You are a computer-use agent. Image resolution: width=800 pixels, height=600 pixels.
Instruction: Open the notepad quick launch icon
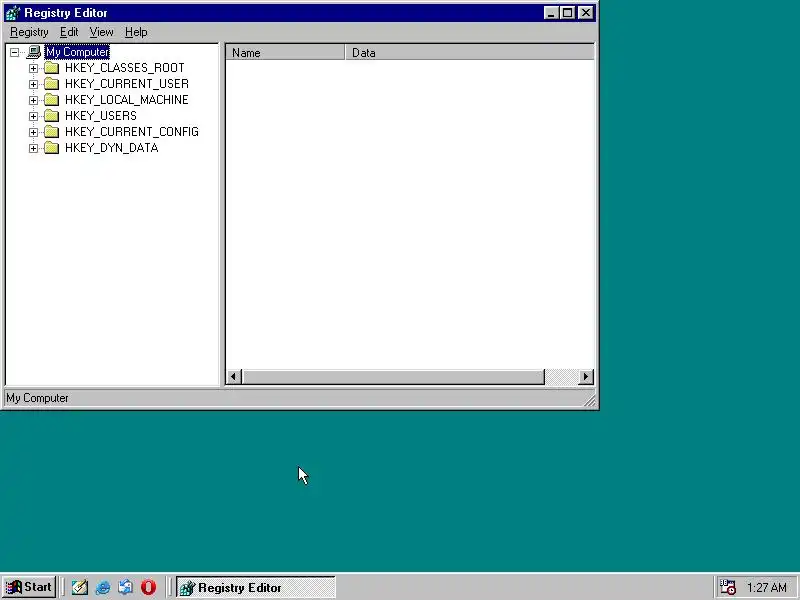(80, 587)
